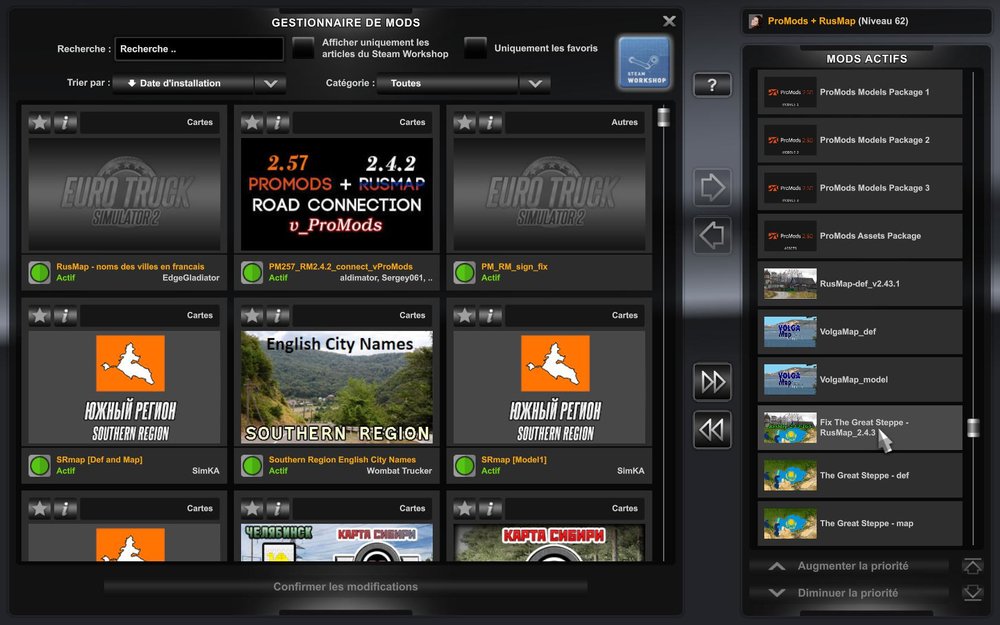Toggle green active button of PM257_RM2.4.2_connect_vProMods
The height and width of the screenshot is (625, 1000).
(x=252, y=272)
